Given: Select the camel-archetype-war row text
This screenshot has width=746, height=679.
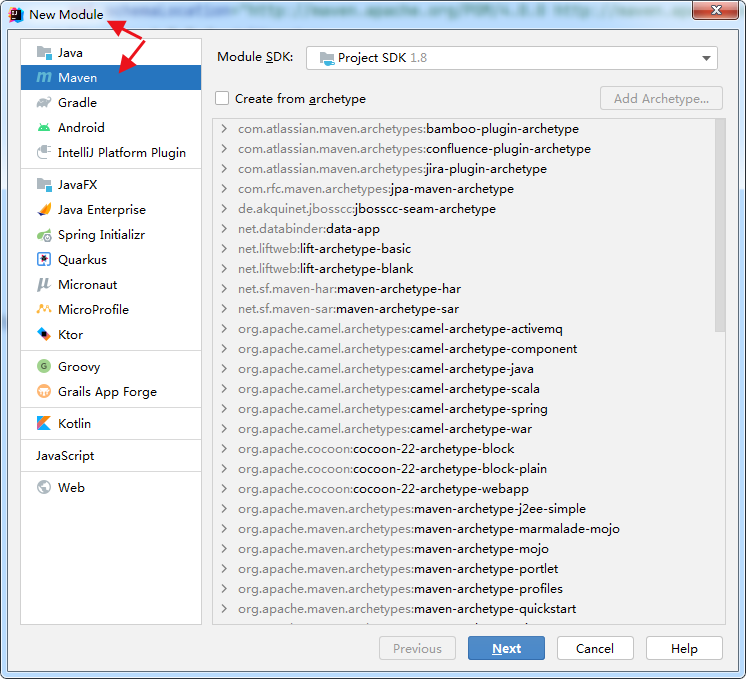Looking at the screenshot, I should point(385,429).
